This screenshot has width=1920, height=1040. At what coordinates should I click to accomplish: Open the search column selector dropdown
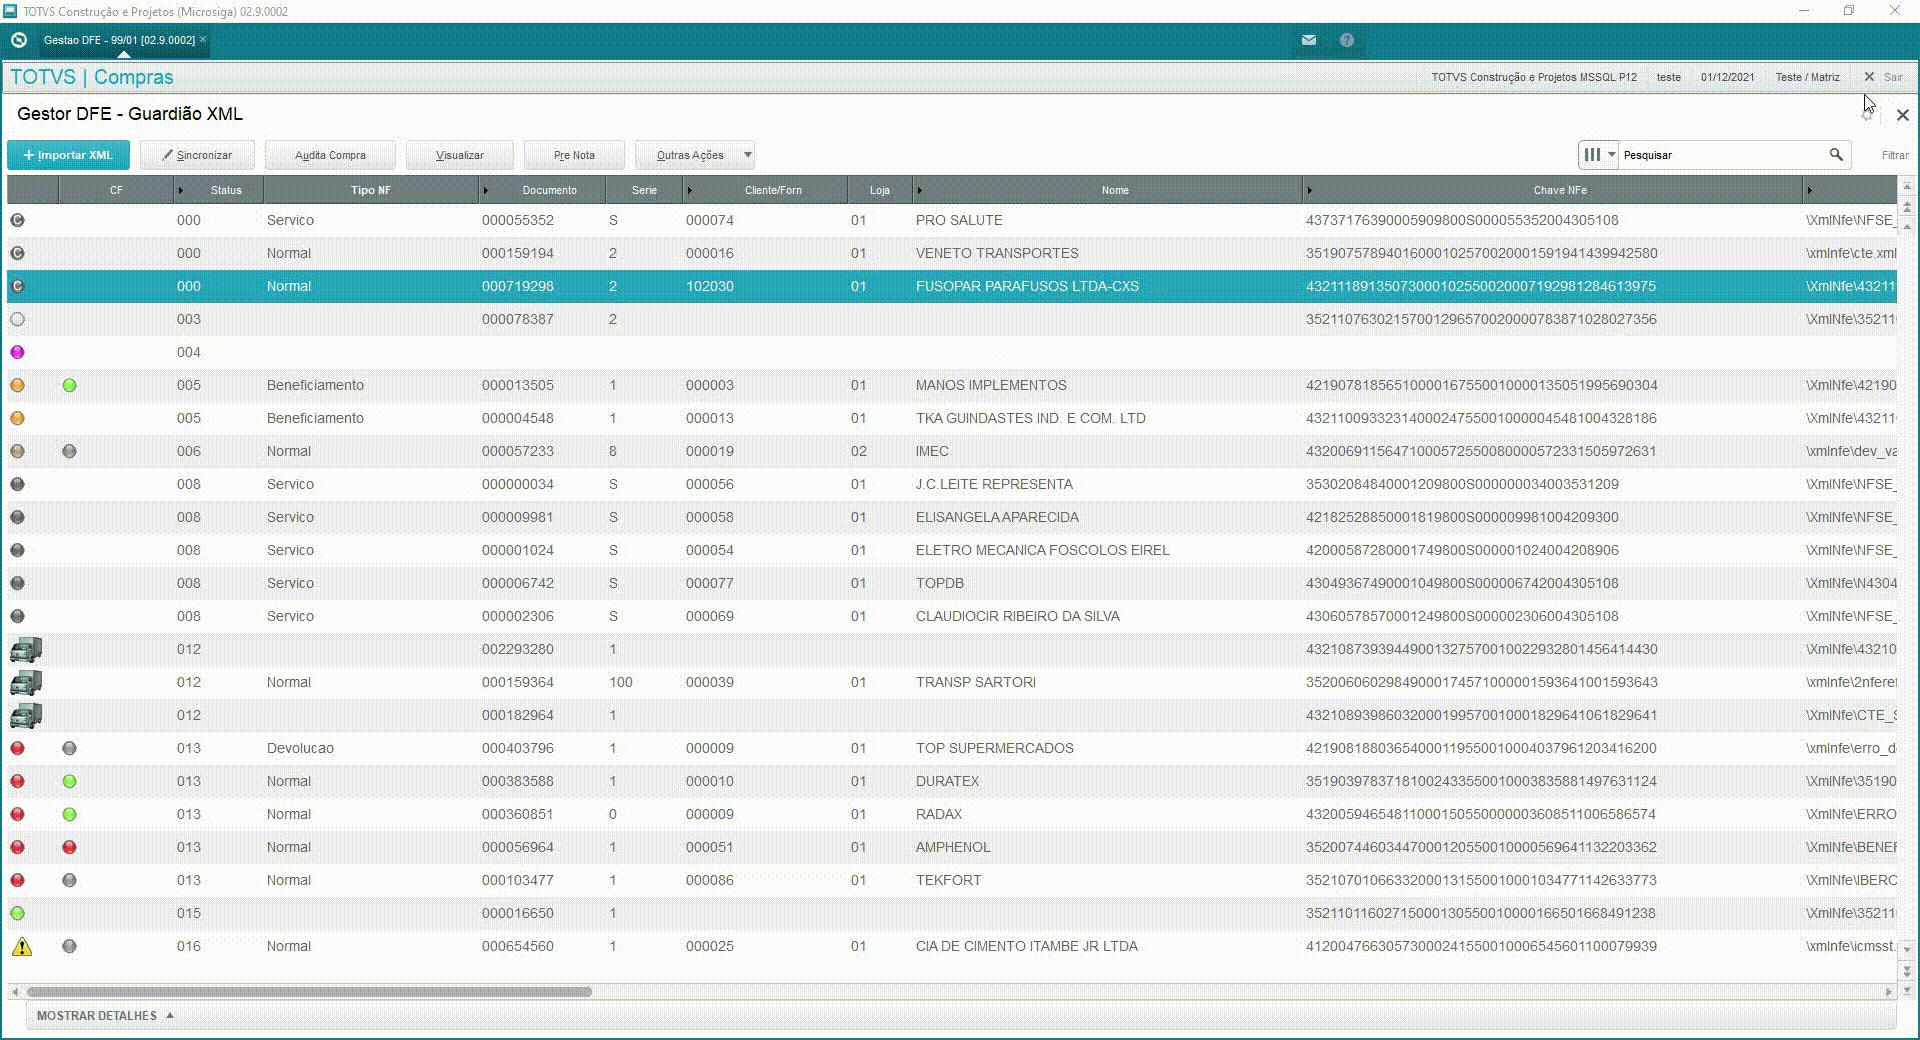click(x=1599, y=155)
